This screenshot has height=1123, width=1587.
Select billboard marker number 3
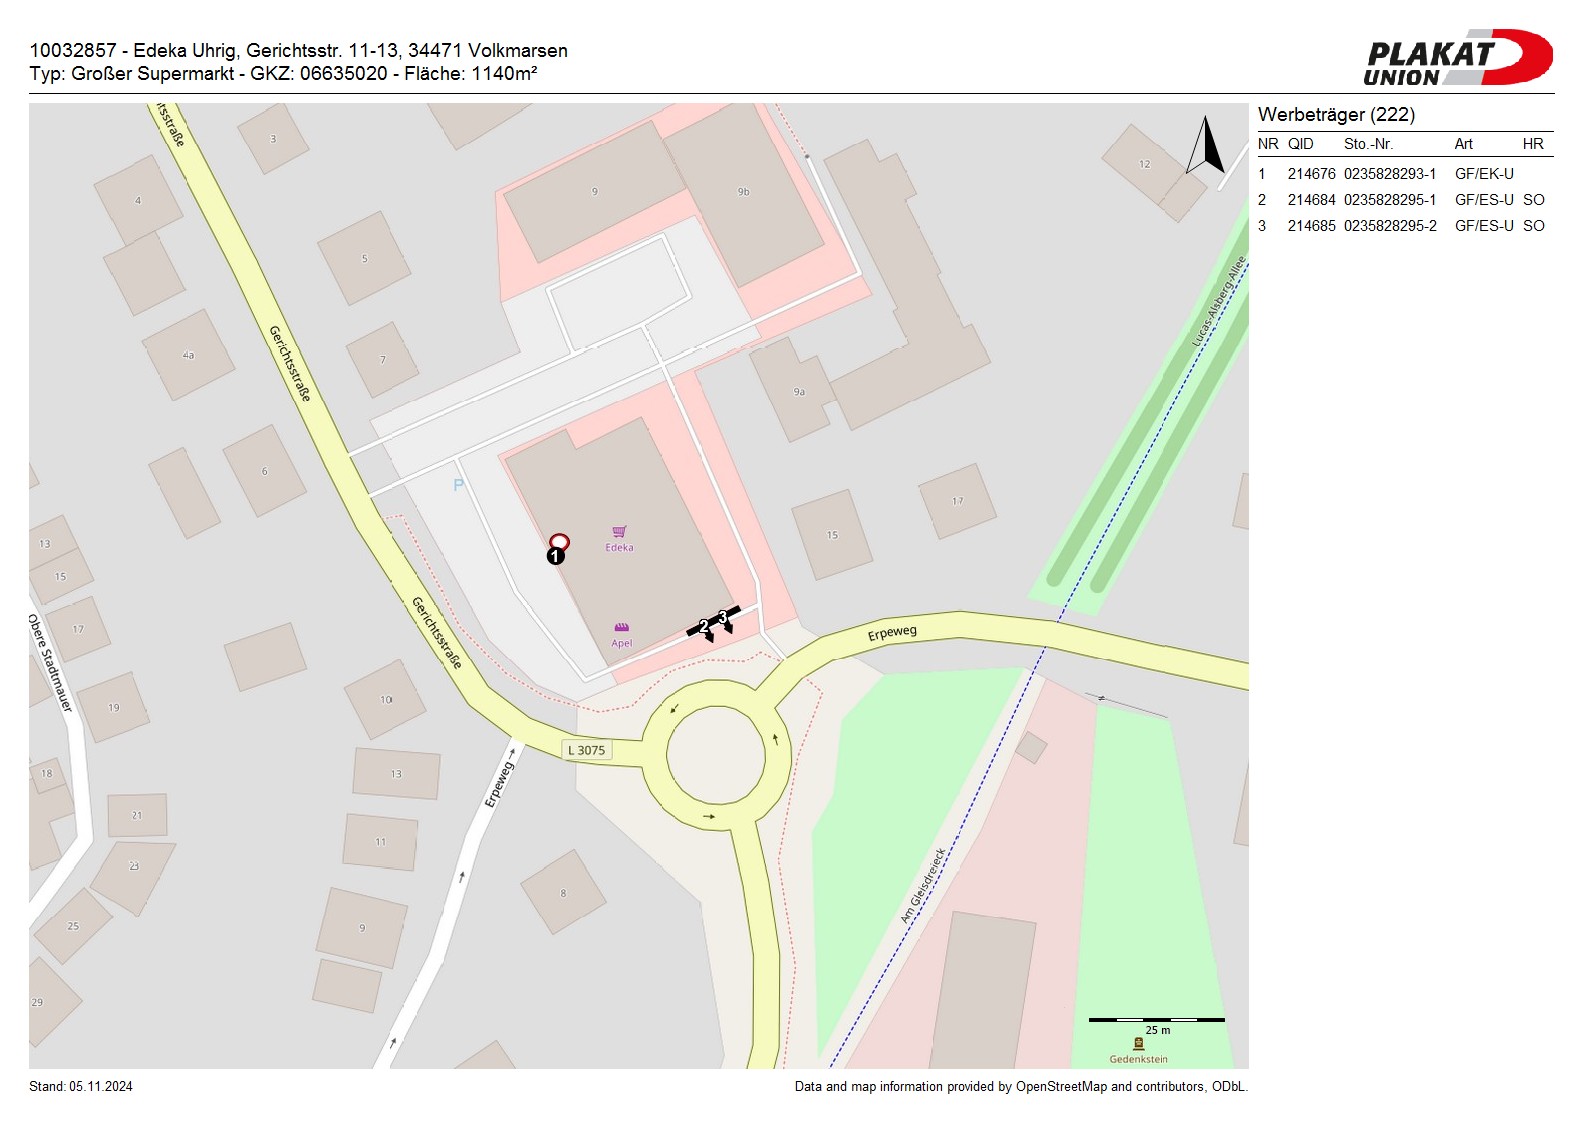pos(723,616)
